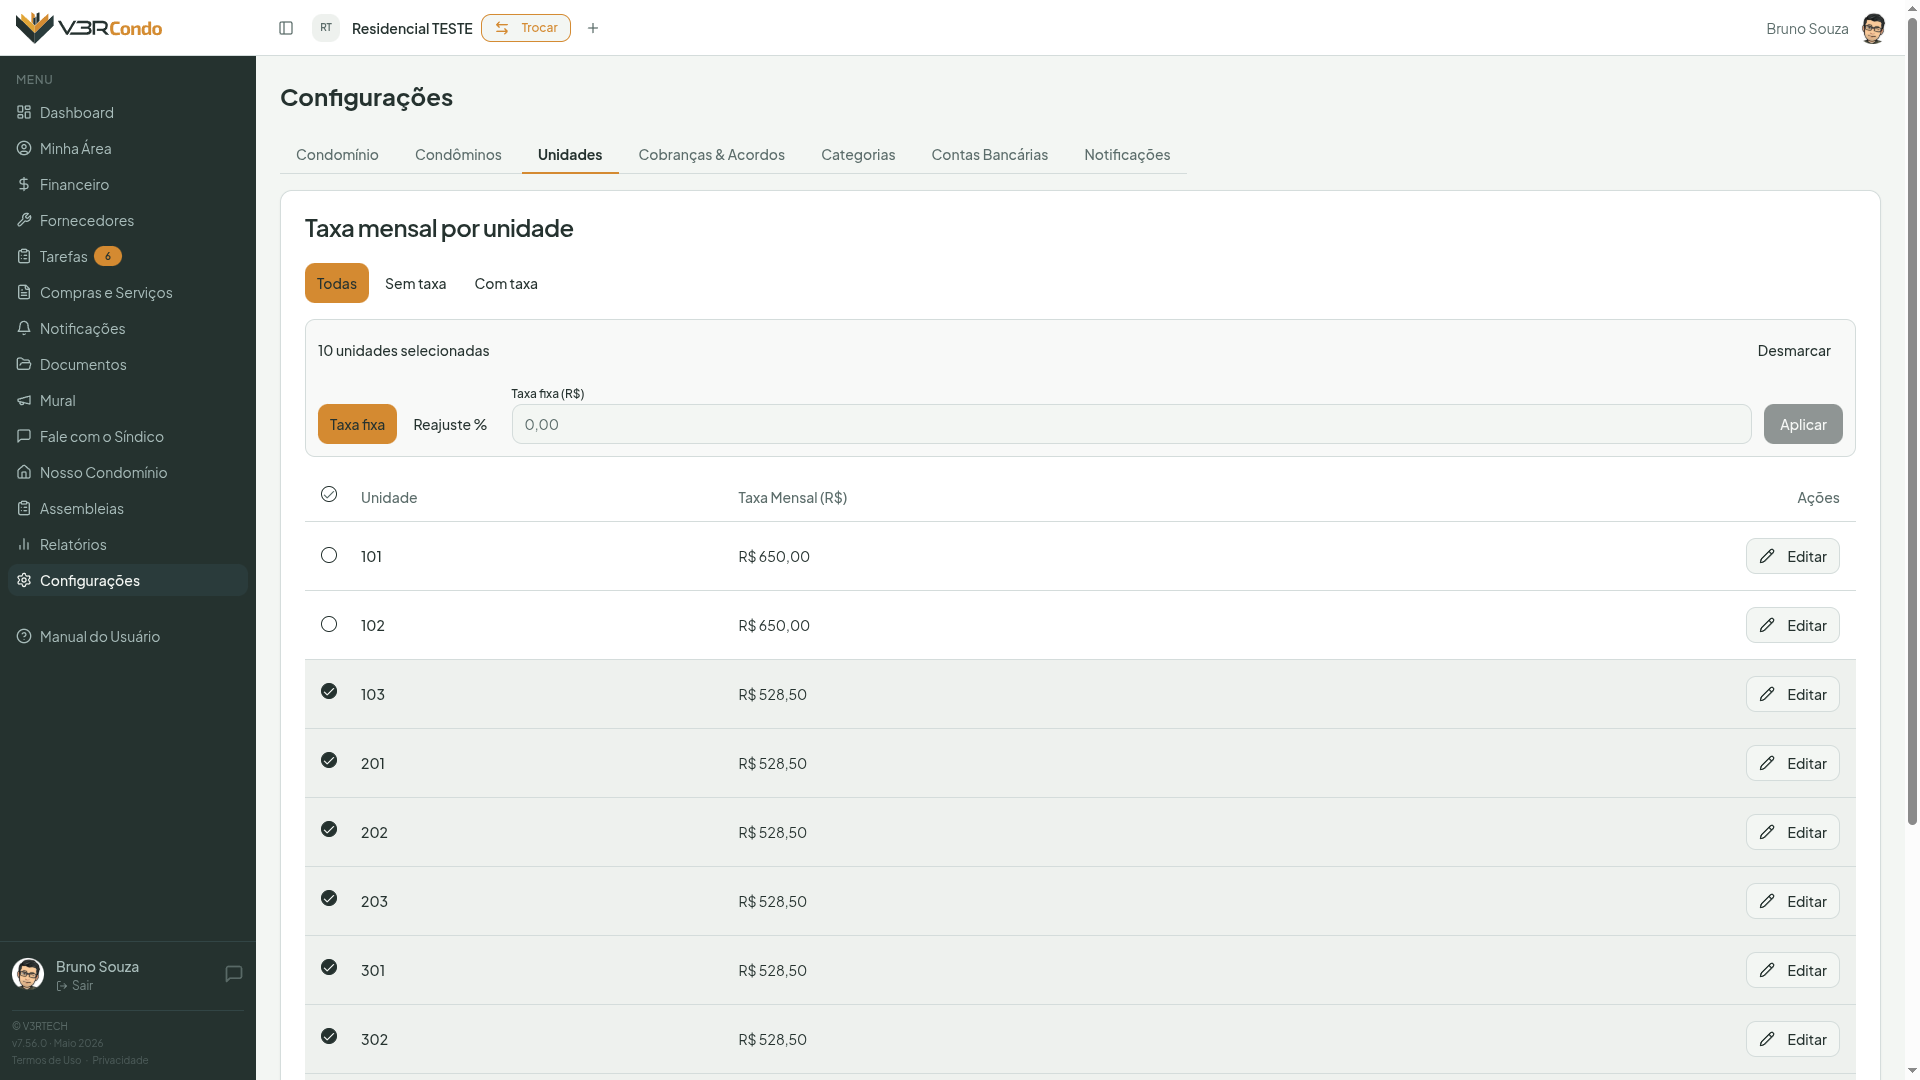Screen dimensions: 1920x1080
Task: Edit the fee for unit 203
Action: pyautogui.click(x=1793, y=901)
